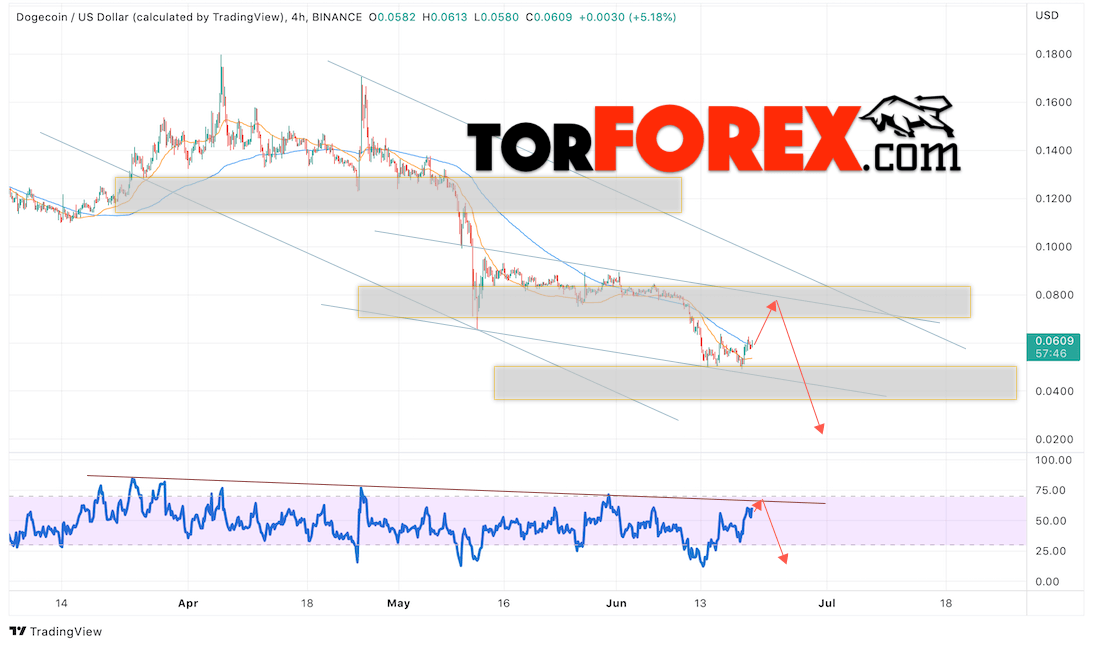This screenshot has width=1093, height=647.
Task: Click the 57:46 candle countdown timer
Action: (1050, 353)
